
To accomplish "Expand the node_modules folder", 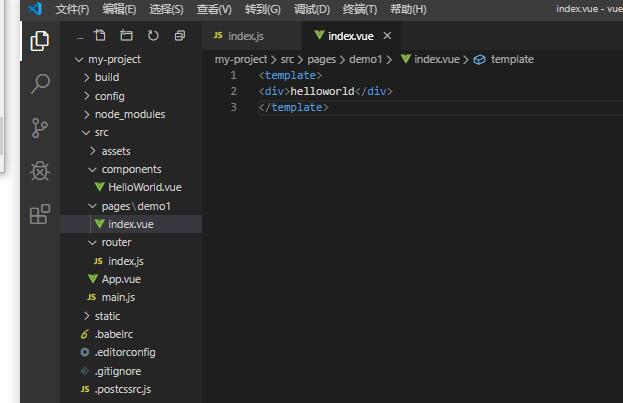I will click(x=86, y=114).
